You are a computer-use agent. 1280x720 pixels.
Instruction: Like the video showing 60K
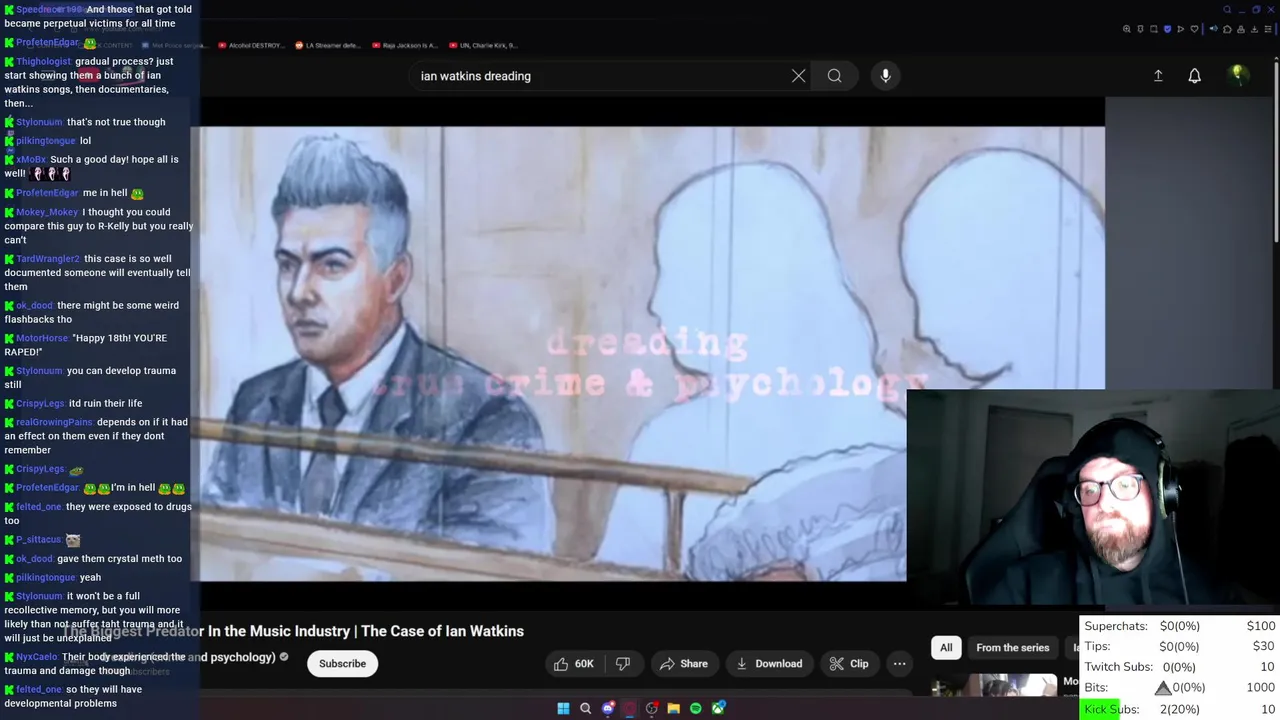574,664
